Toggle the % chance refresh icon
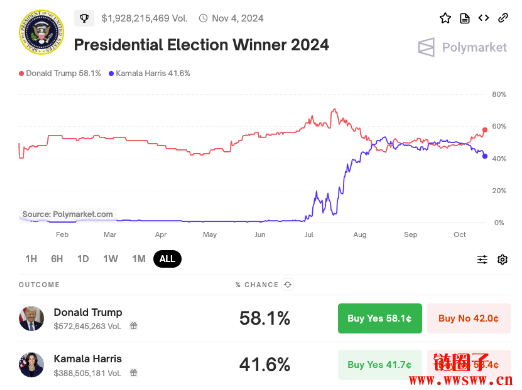This screenshot has width=522, height=390. coord(287,285)
